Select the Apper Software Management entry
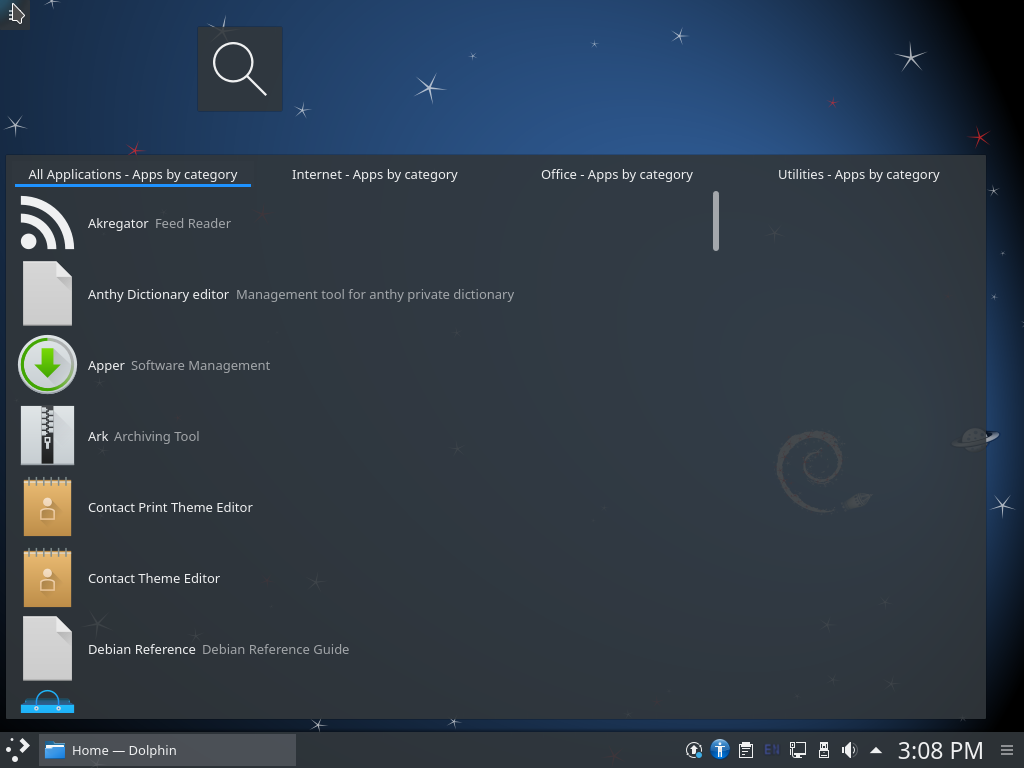 [363, 364]
